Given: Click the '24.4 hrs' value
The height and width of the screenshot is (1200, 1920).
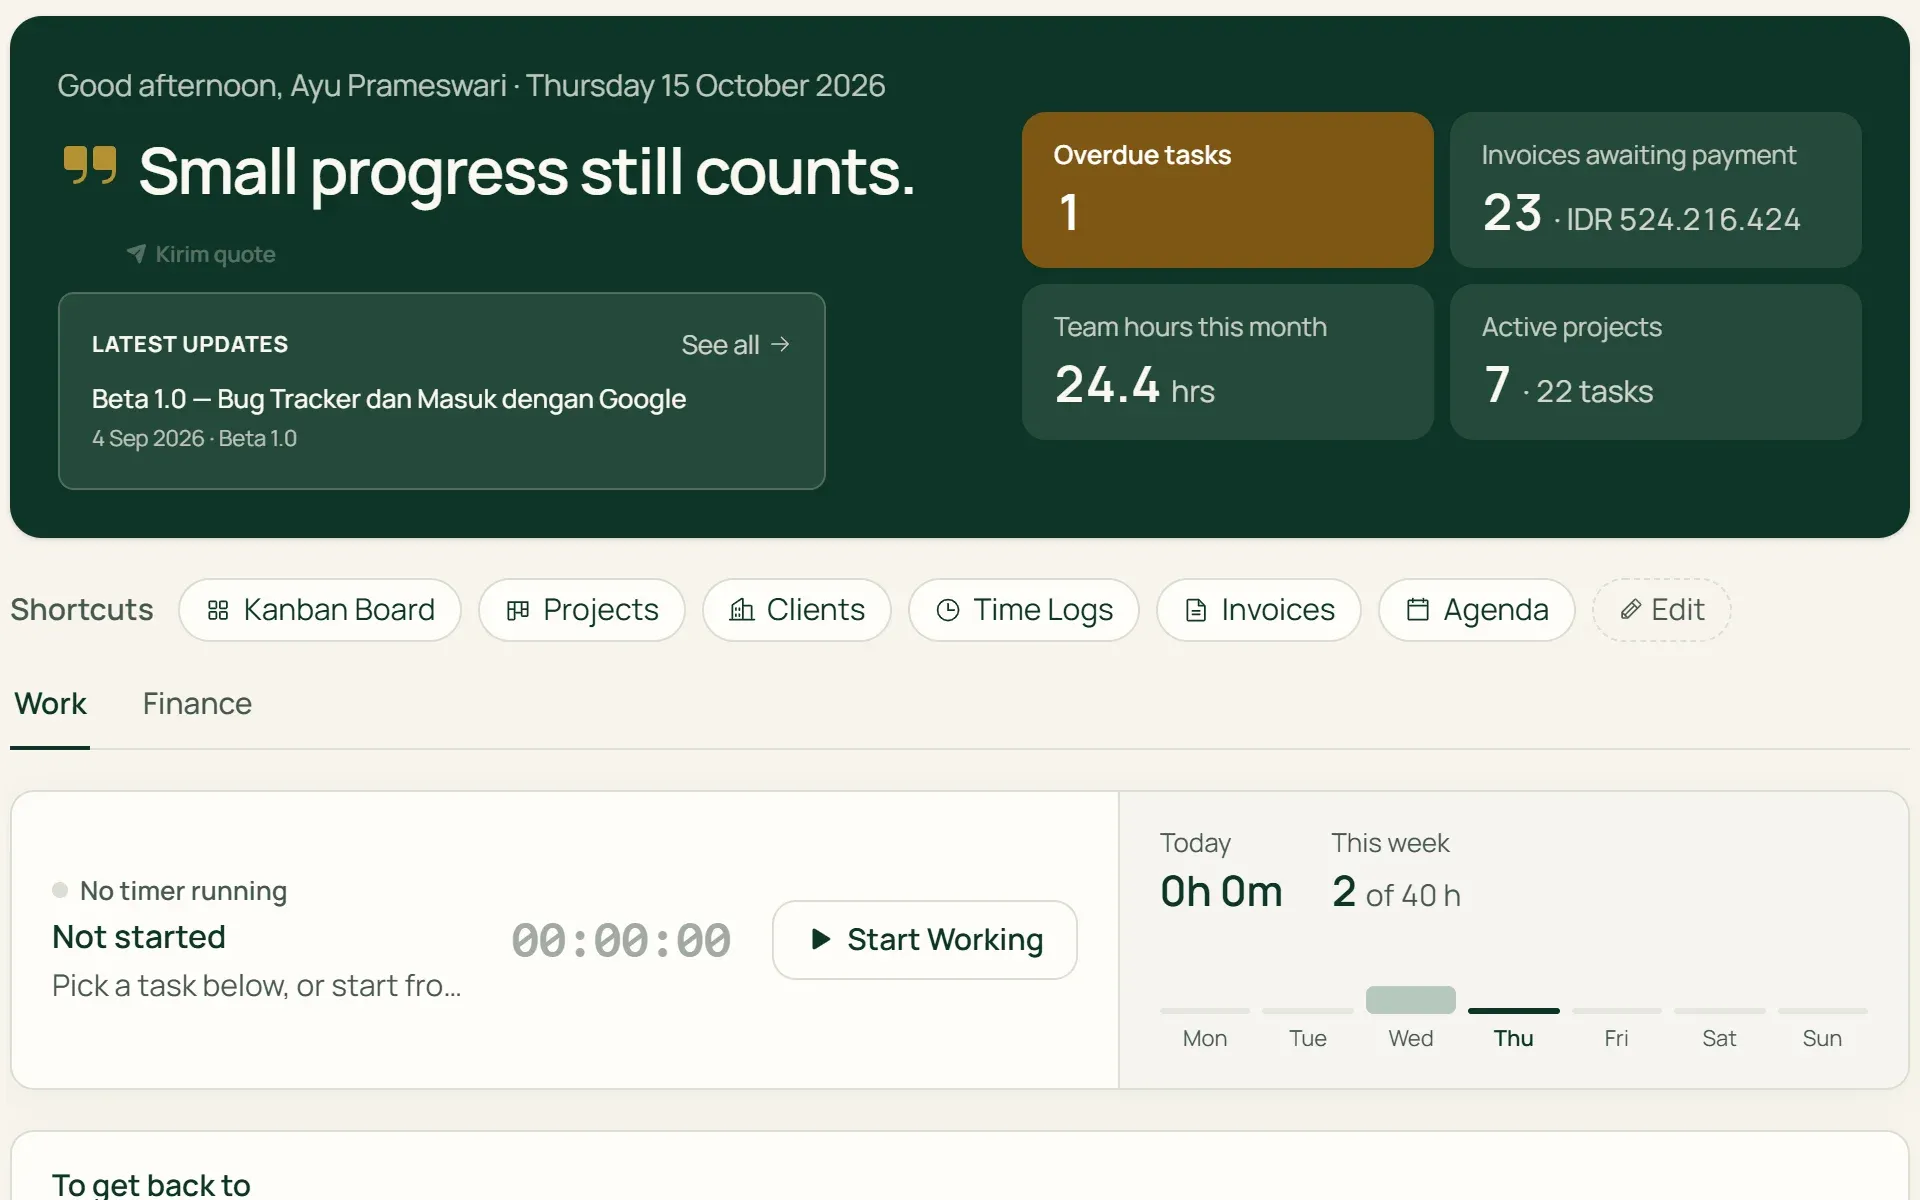Looking at the screenshot, I should (x=1135, y=386).
